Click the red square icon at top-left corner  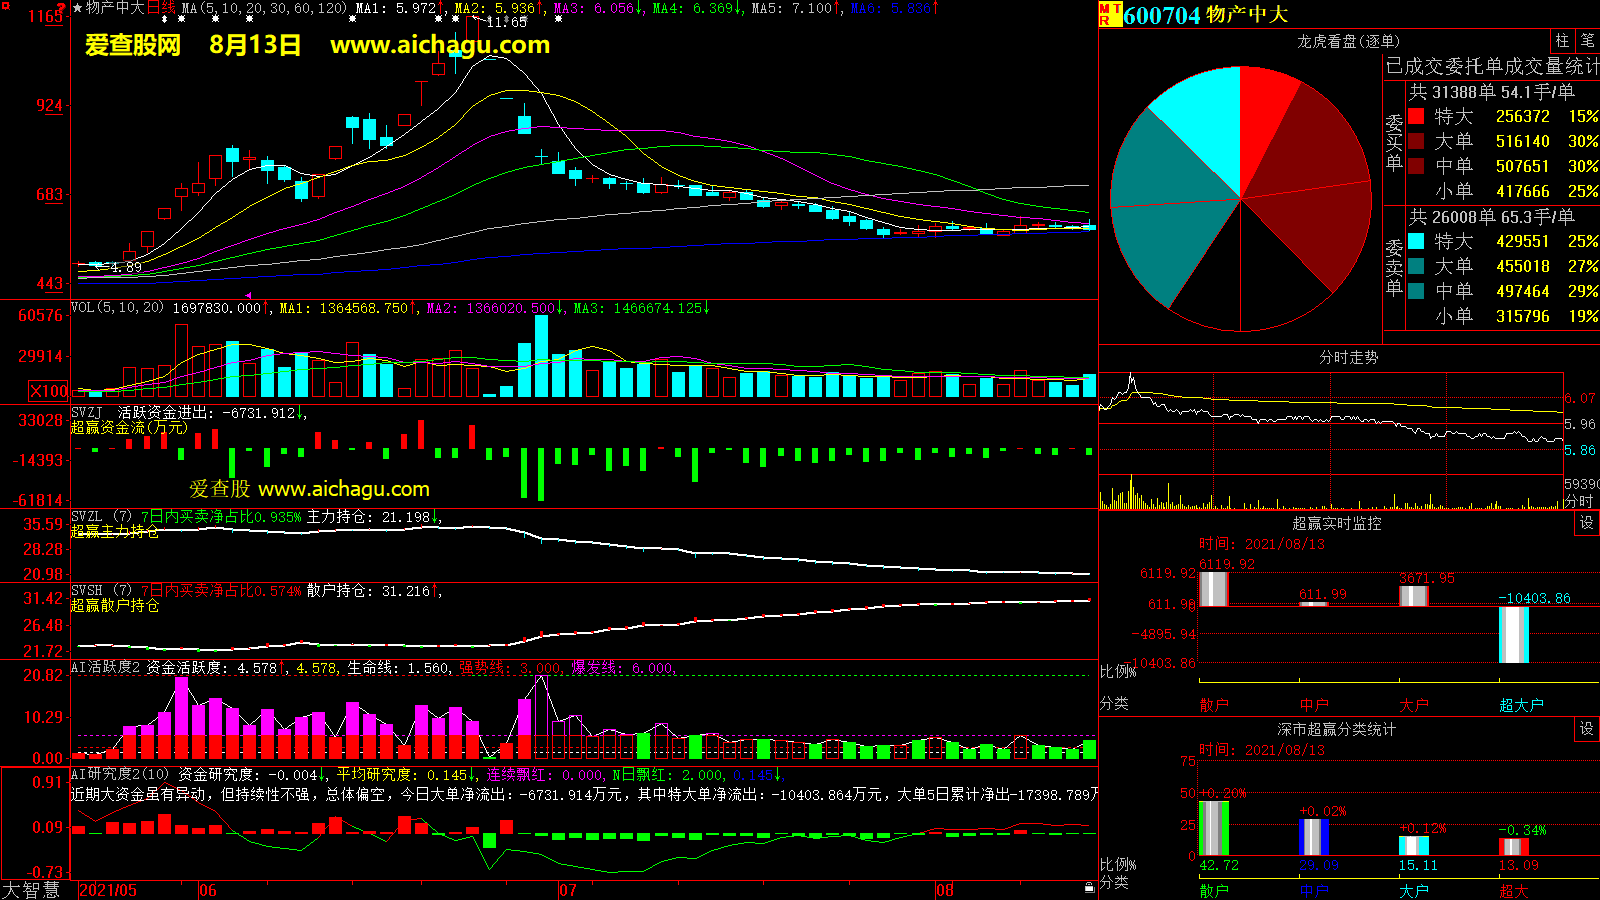click(6, 7)
